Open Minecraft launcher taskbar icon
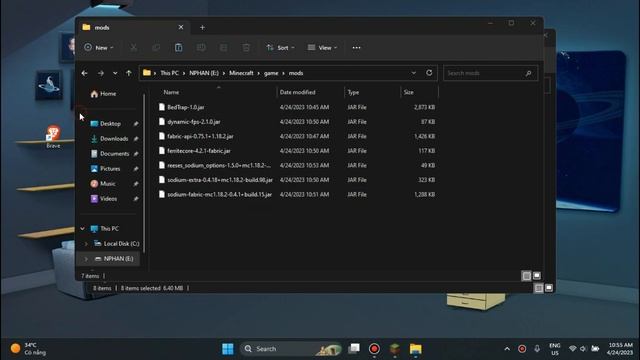This screenshot has height=360, width=640. (395, 349)
